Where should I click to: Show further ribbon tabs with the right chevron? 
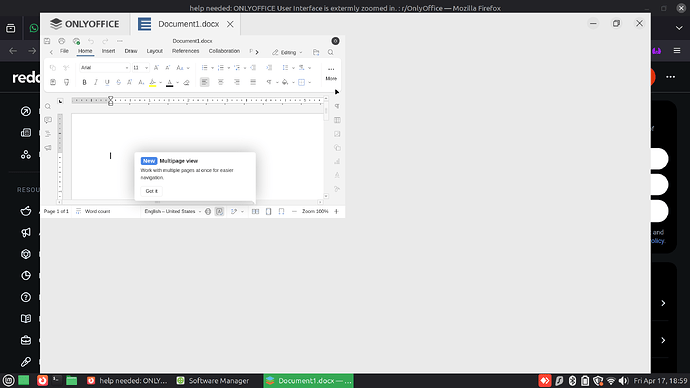257,52
